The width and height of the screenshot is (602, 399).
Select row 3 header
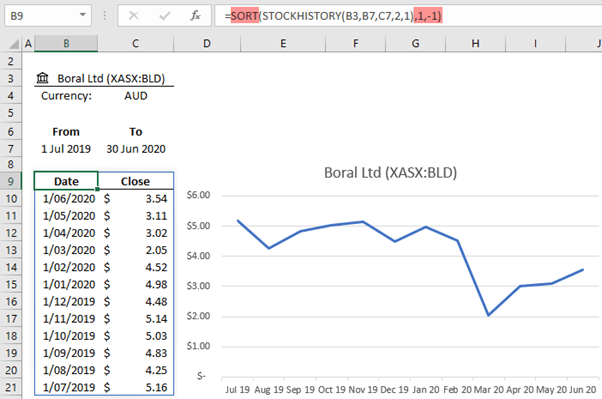coord(11,79)
